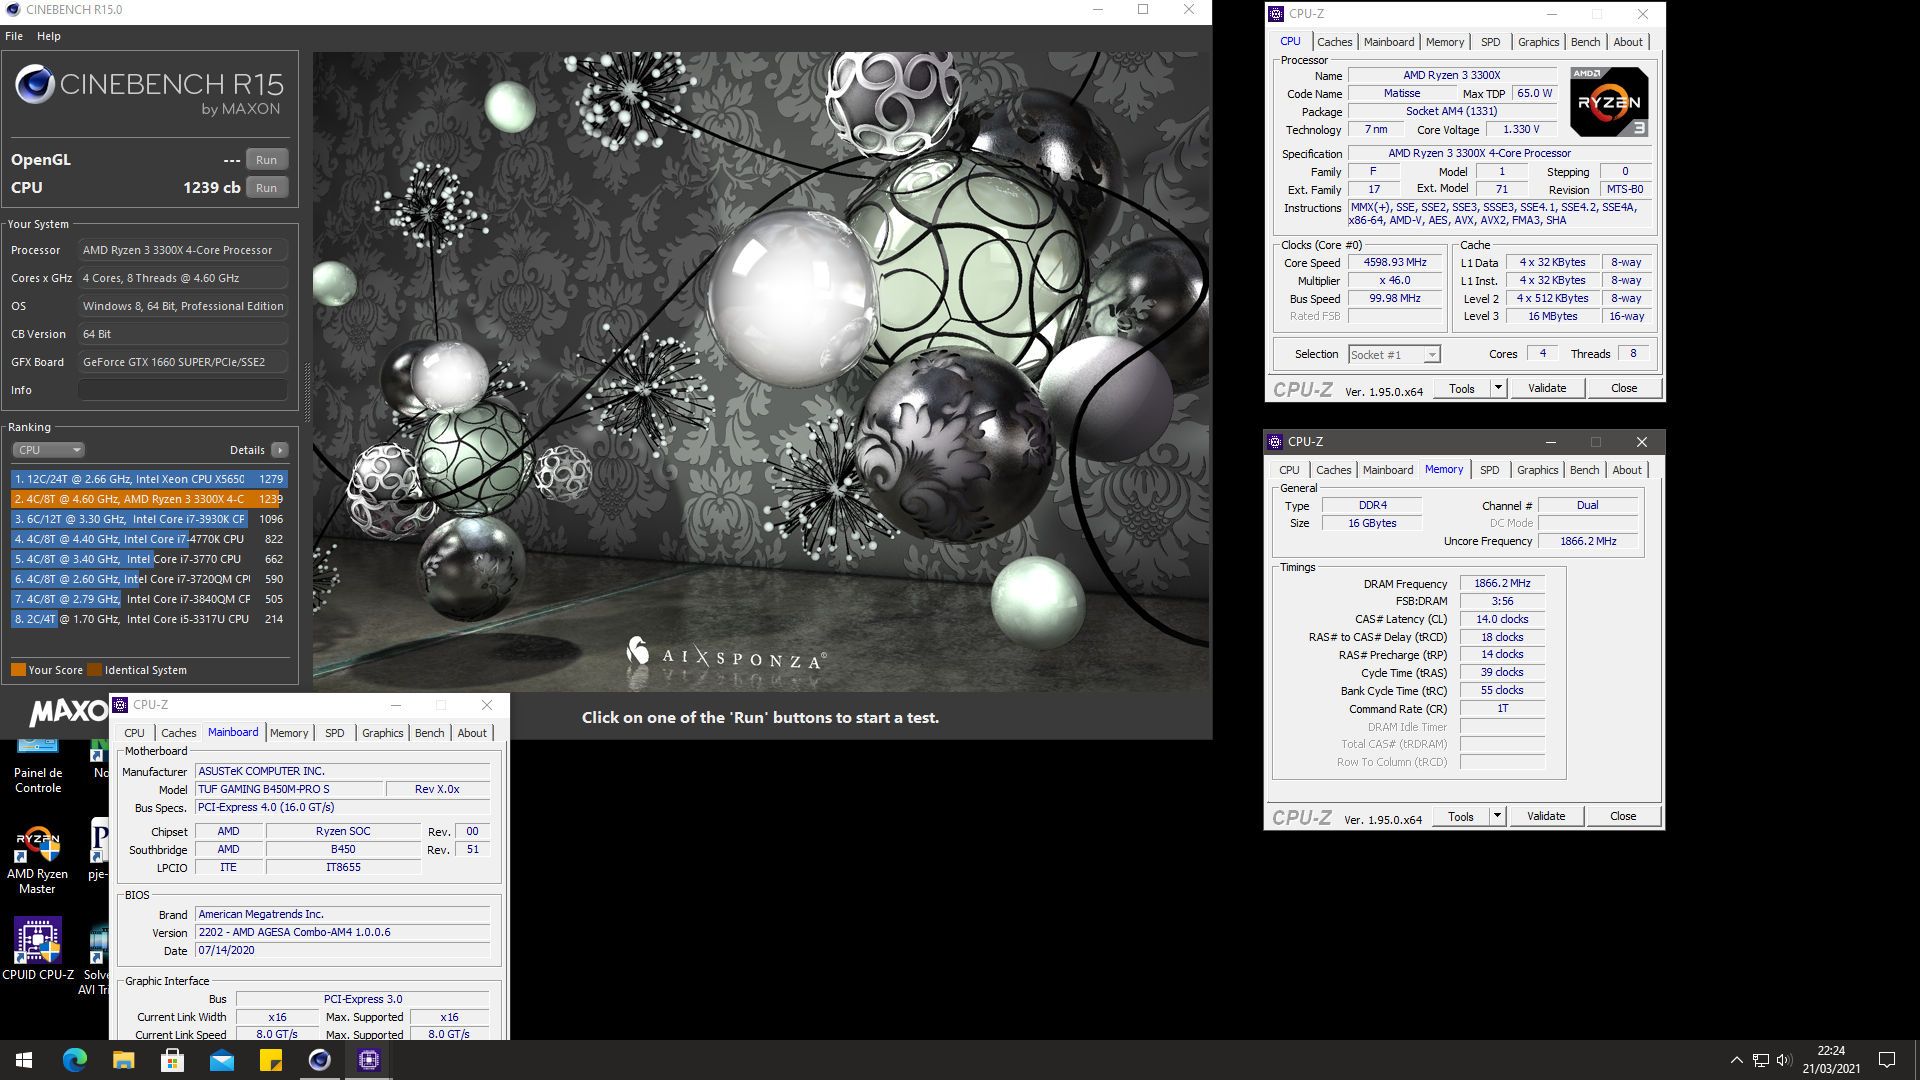1920x1080 pixels.
Task: Open CPUID CPU-Z desktop shortcut
Action: point(38,948)
